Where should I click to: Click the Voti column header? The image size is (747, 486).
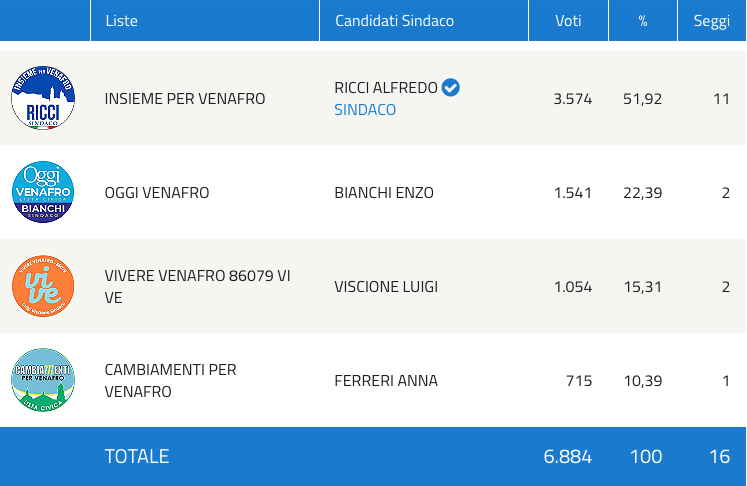coord(568,21)
